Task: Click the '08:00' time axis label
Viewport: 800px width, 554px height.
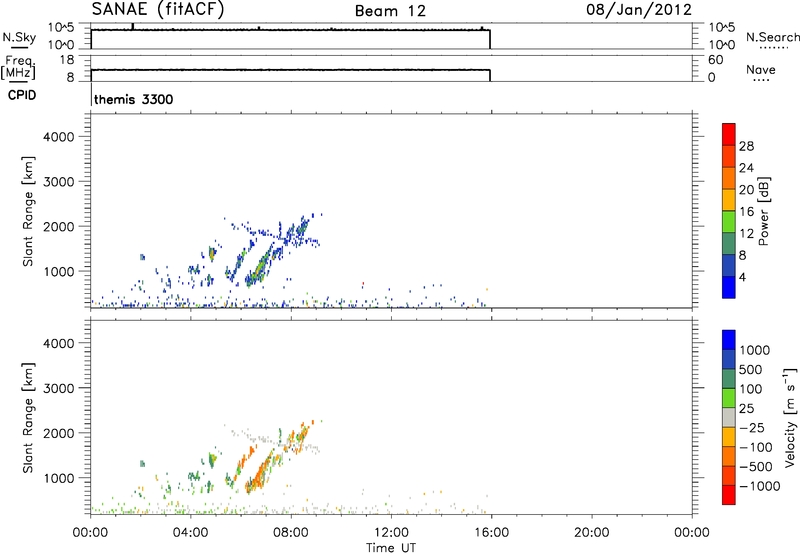Action: tap(291, 533)
